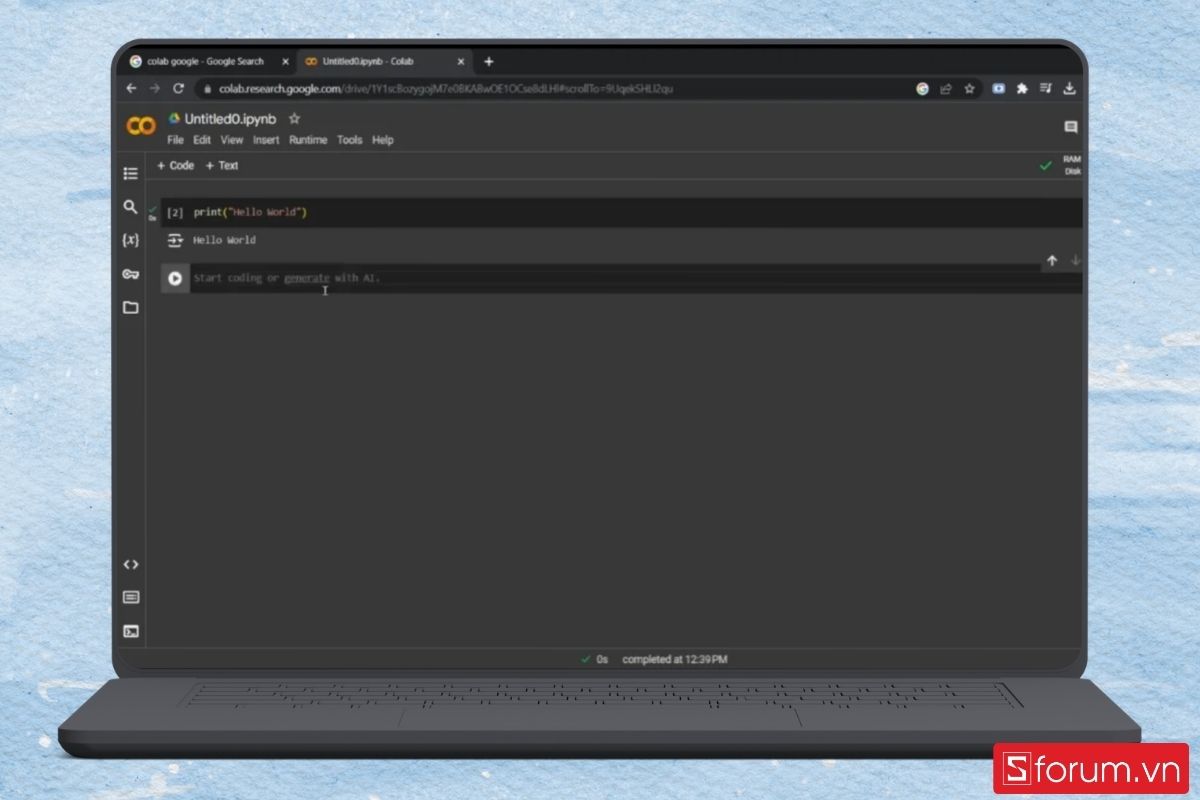Open the File menu
The image size is (1200, 800).
tap(175, 140)
